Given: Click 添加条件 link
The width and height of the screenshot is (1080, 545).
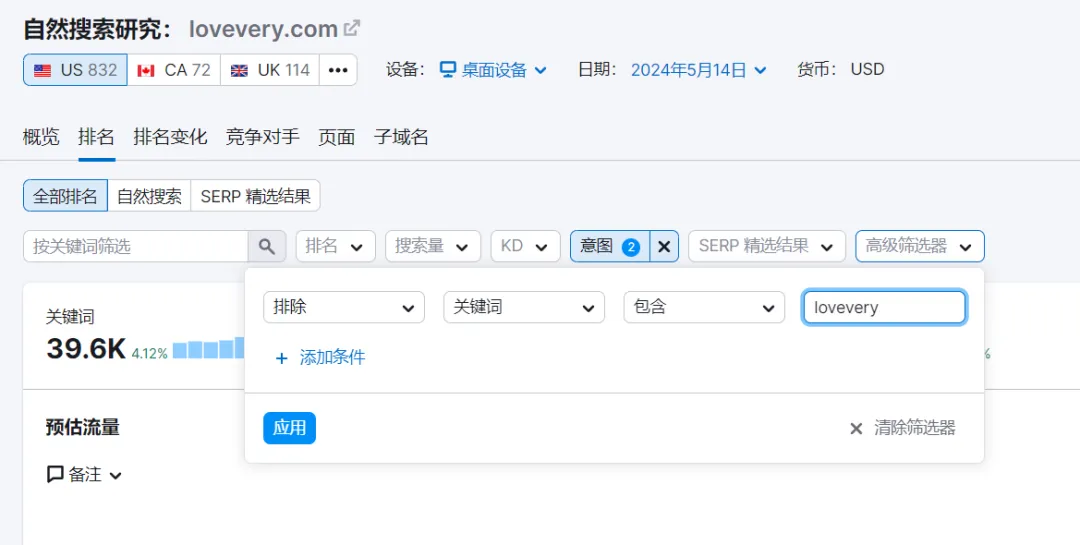Looking at the screenshot, I should pyautogui.click(x=332, y=358).
